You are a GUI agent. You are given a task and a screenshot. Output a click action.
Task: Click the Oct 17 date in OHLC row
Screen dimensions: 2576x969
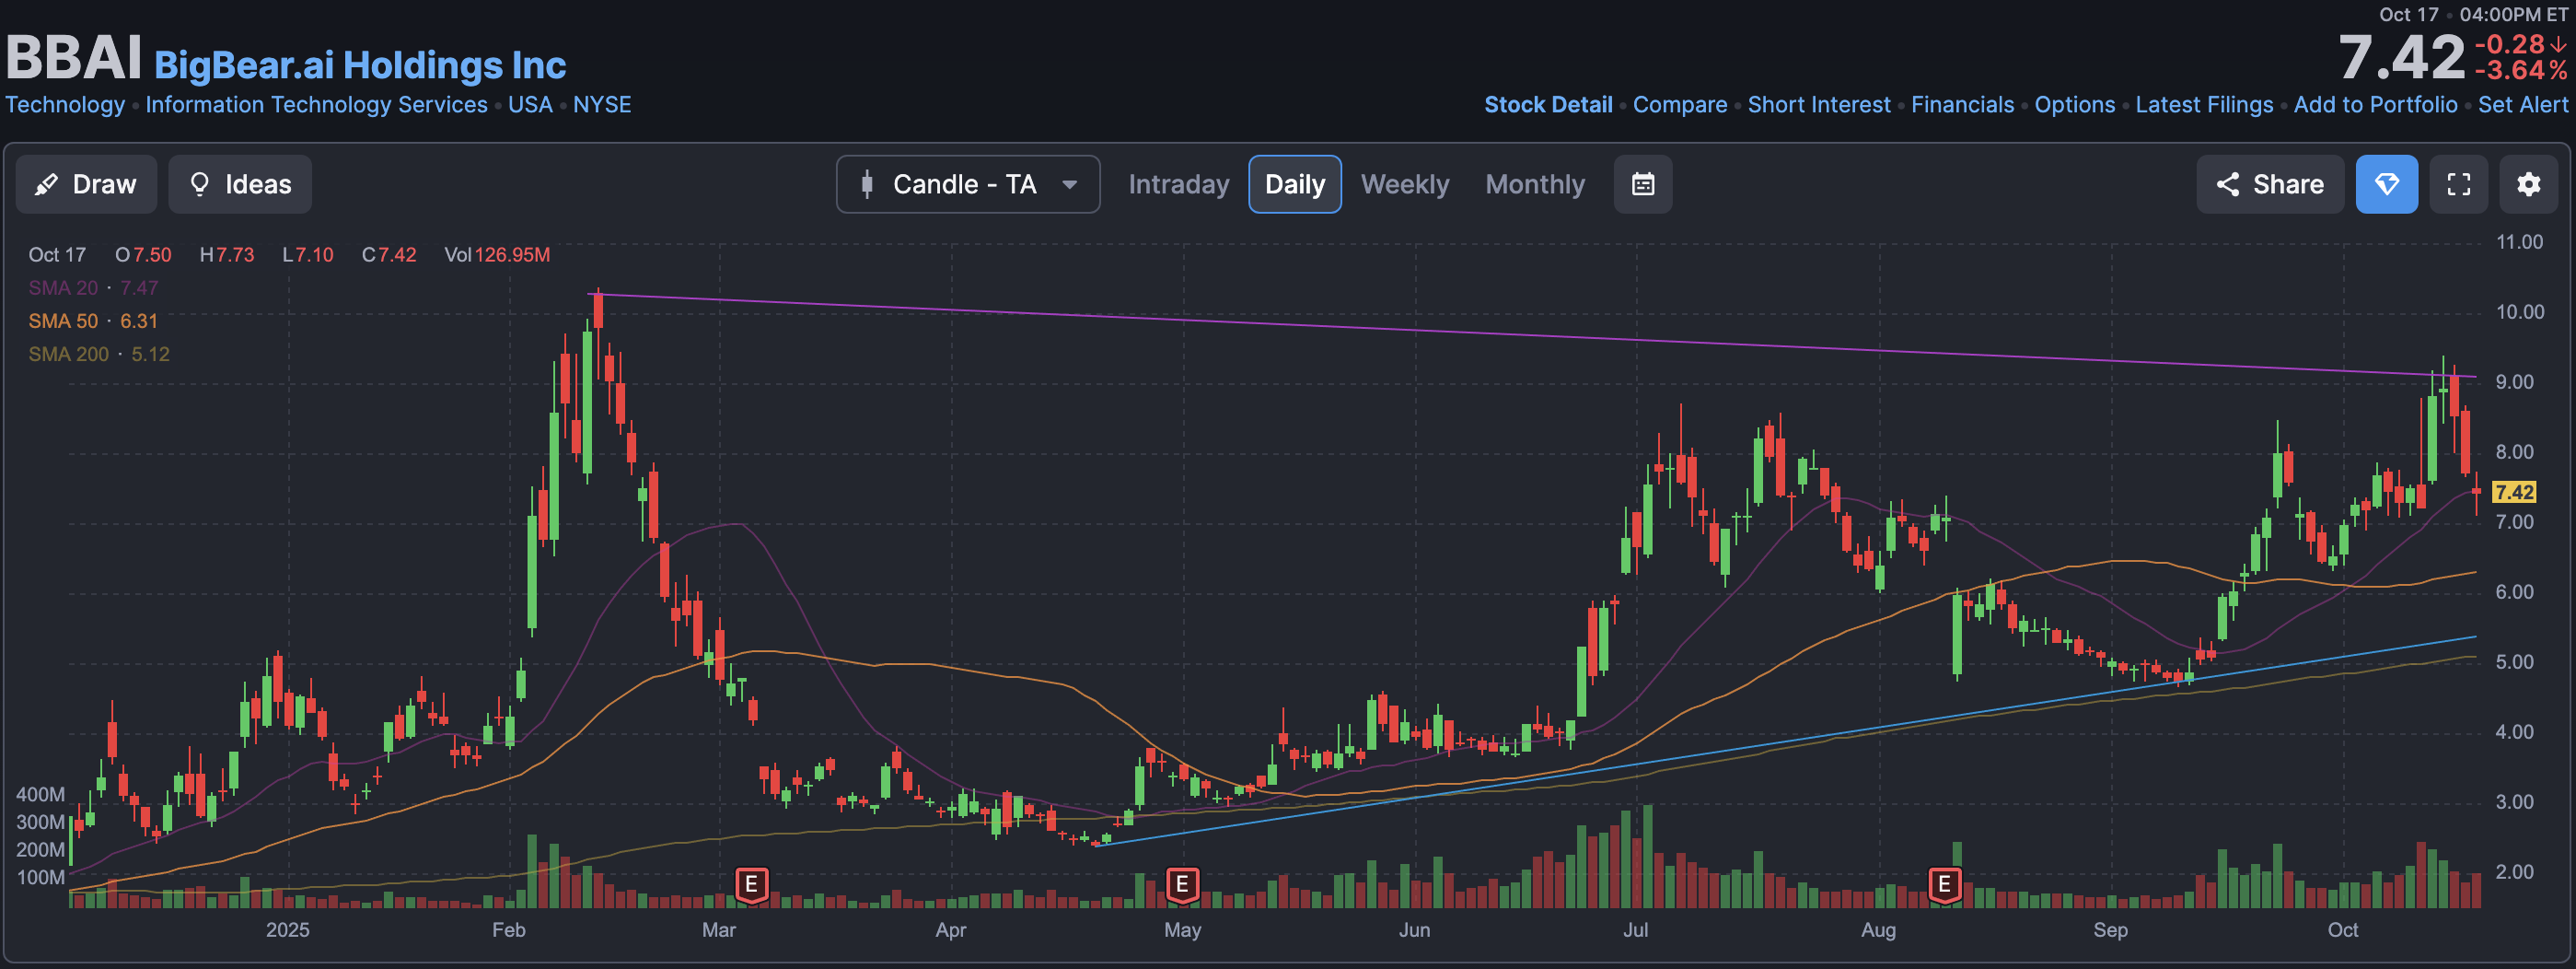[57, 255]
